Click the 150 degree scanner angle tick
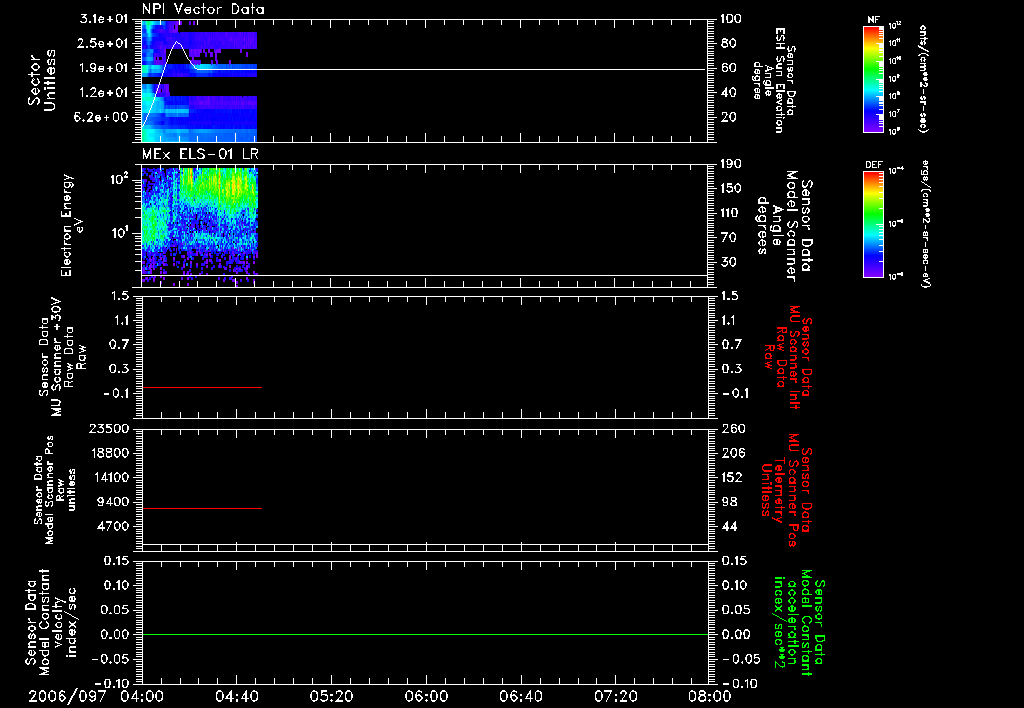This screenshot has height=708, width=1024. click(x=731, y=189)
